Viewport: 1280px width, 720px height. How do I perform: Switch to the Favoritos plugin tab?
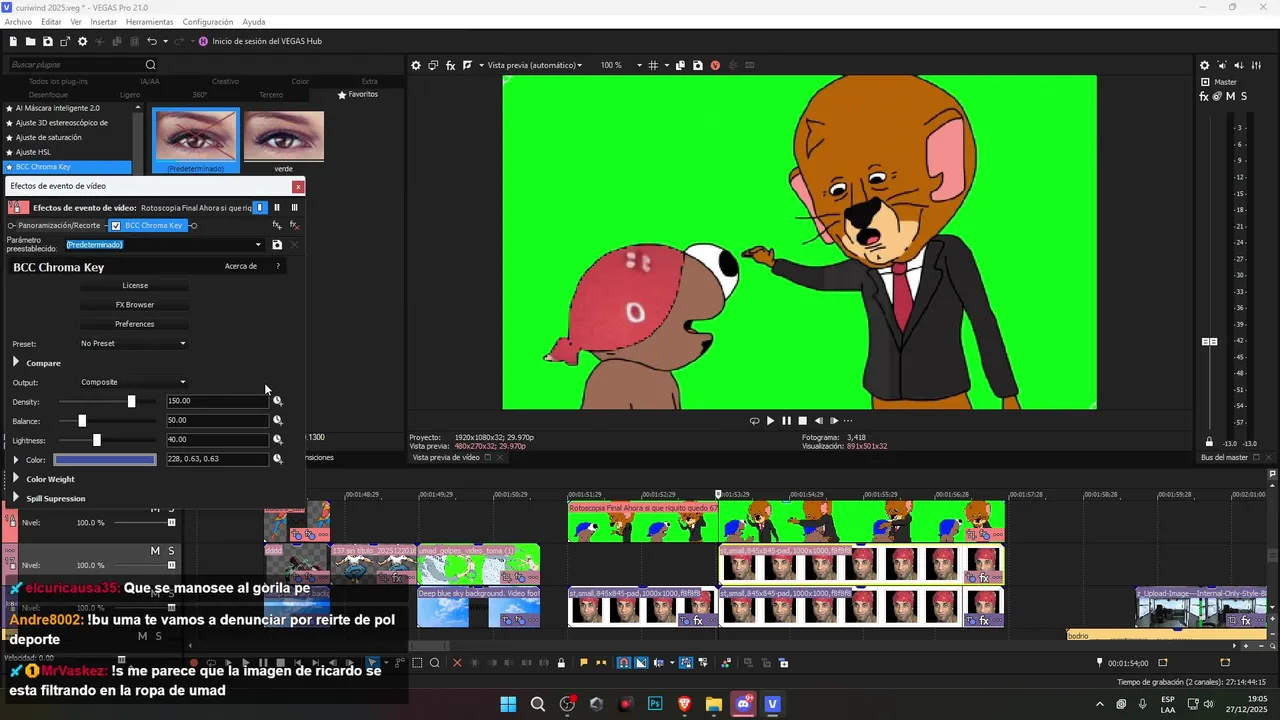pyautogui.click(x=358, y=94)
